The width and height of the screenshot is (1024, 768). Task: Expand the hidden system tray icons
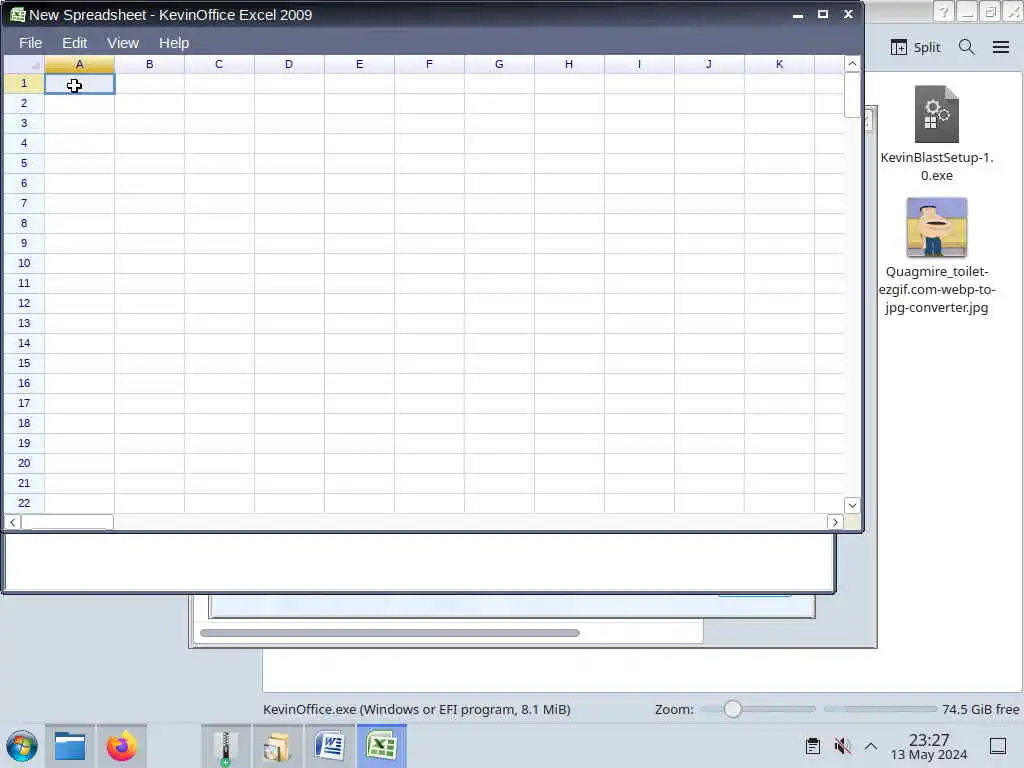pyautogui.click(x=871, y=746)
